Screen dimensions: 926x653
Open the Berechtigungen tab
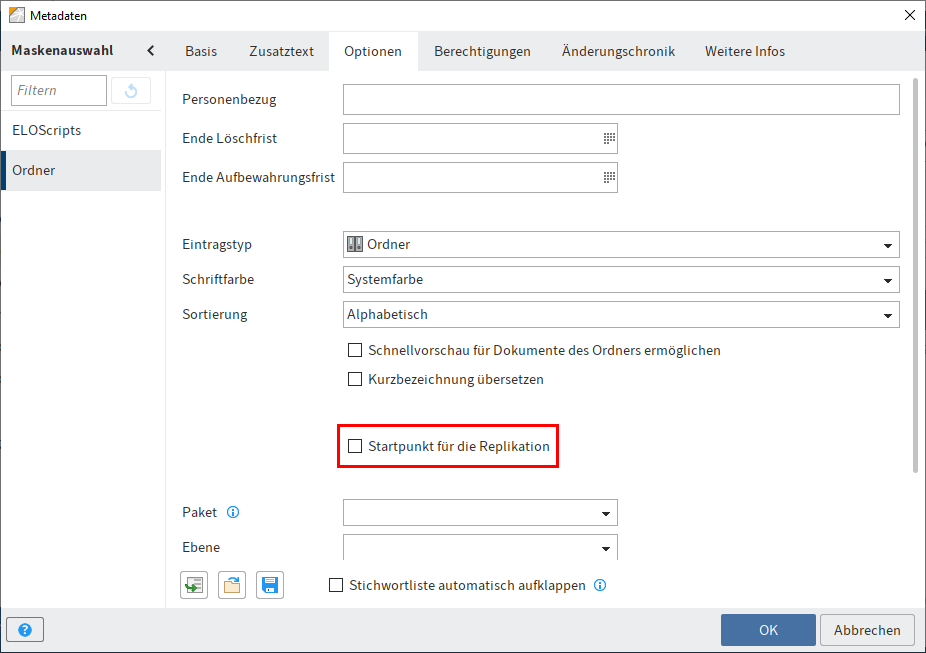coord(482,51)
